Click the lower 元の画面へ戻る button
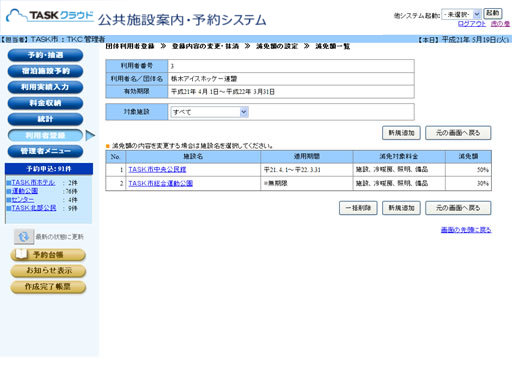The image size is (512, 384). (x=458, y=208)
